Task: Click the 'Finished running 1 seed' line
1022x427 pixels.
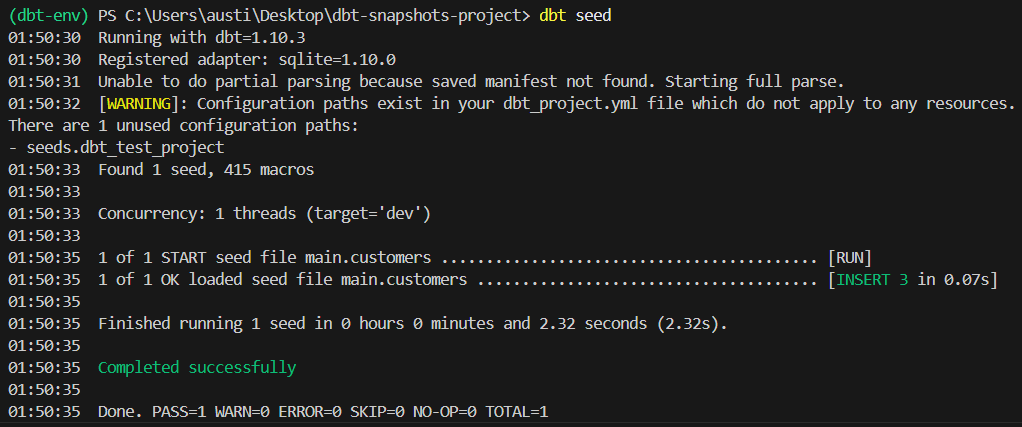Action: point(412,323)
